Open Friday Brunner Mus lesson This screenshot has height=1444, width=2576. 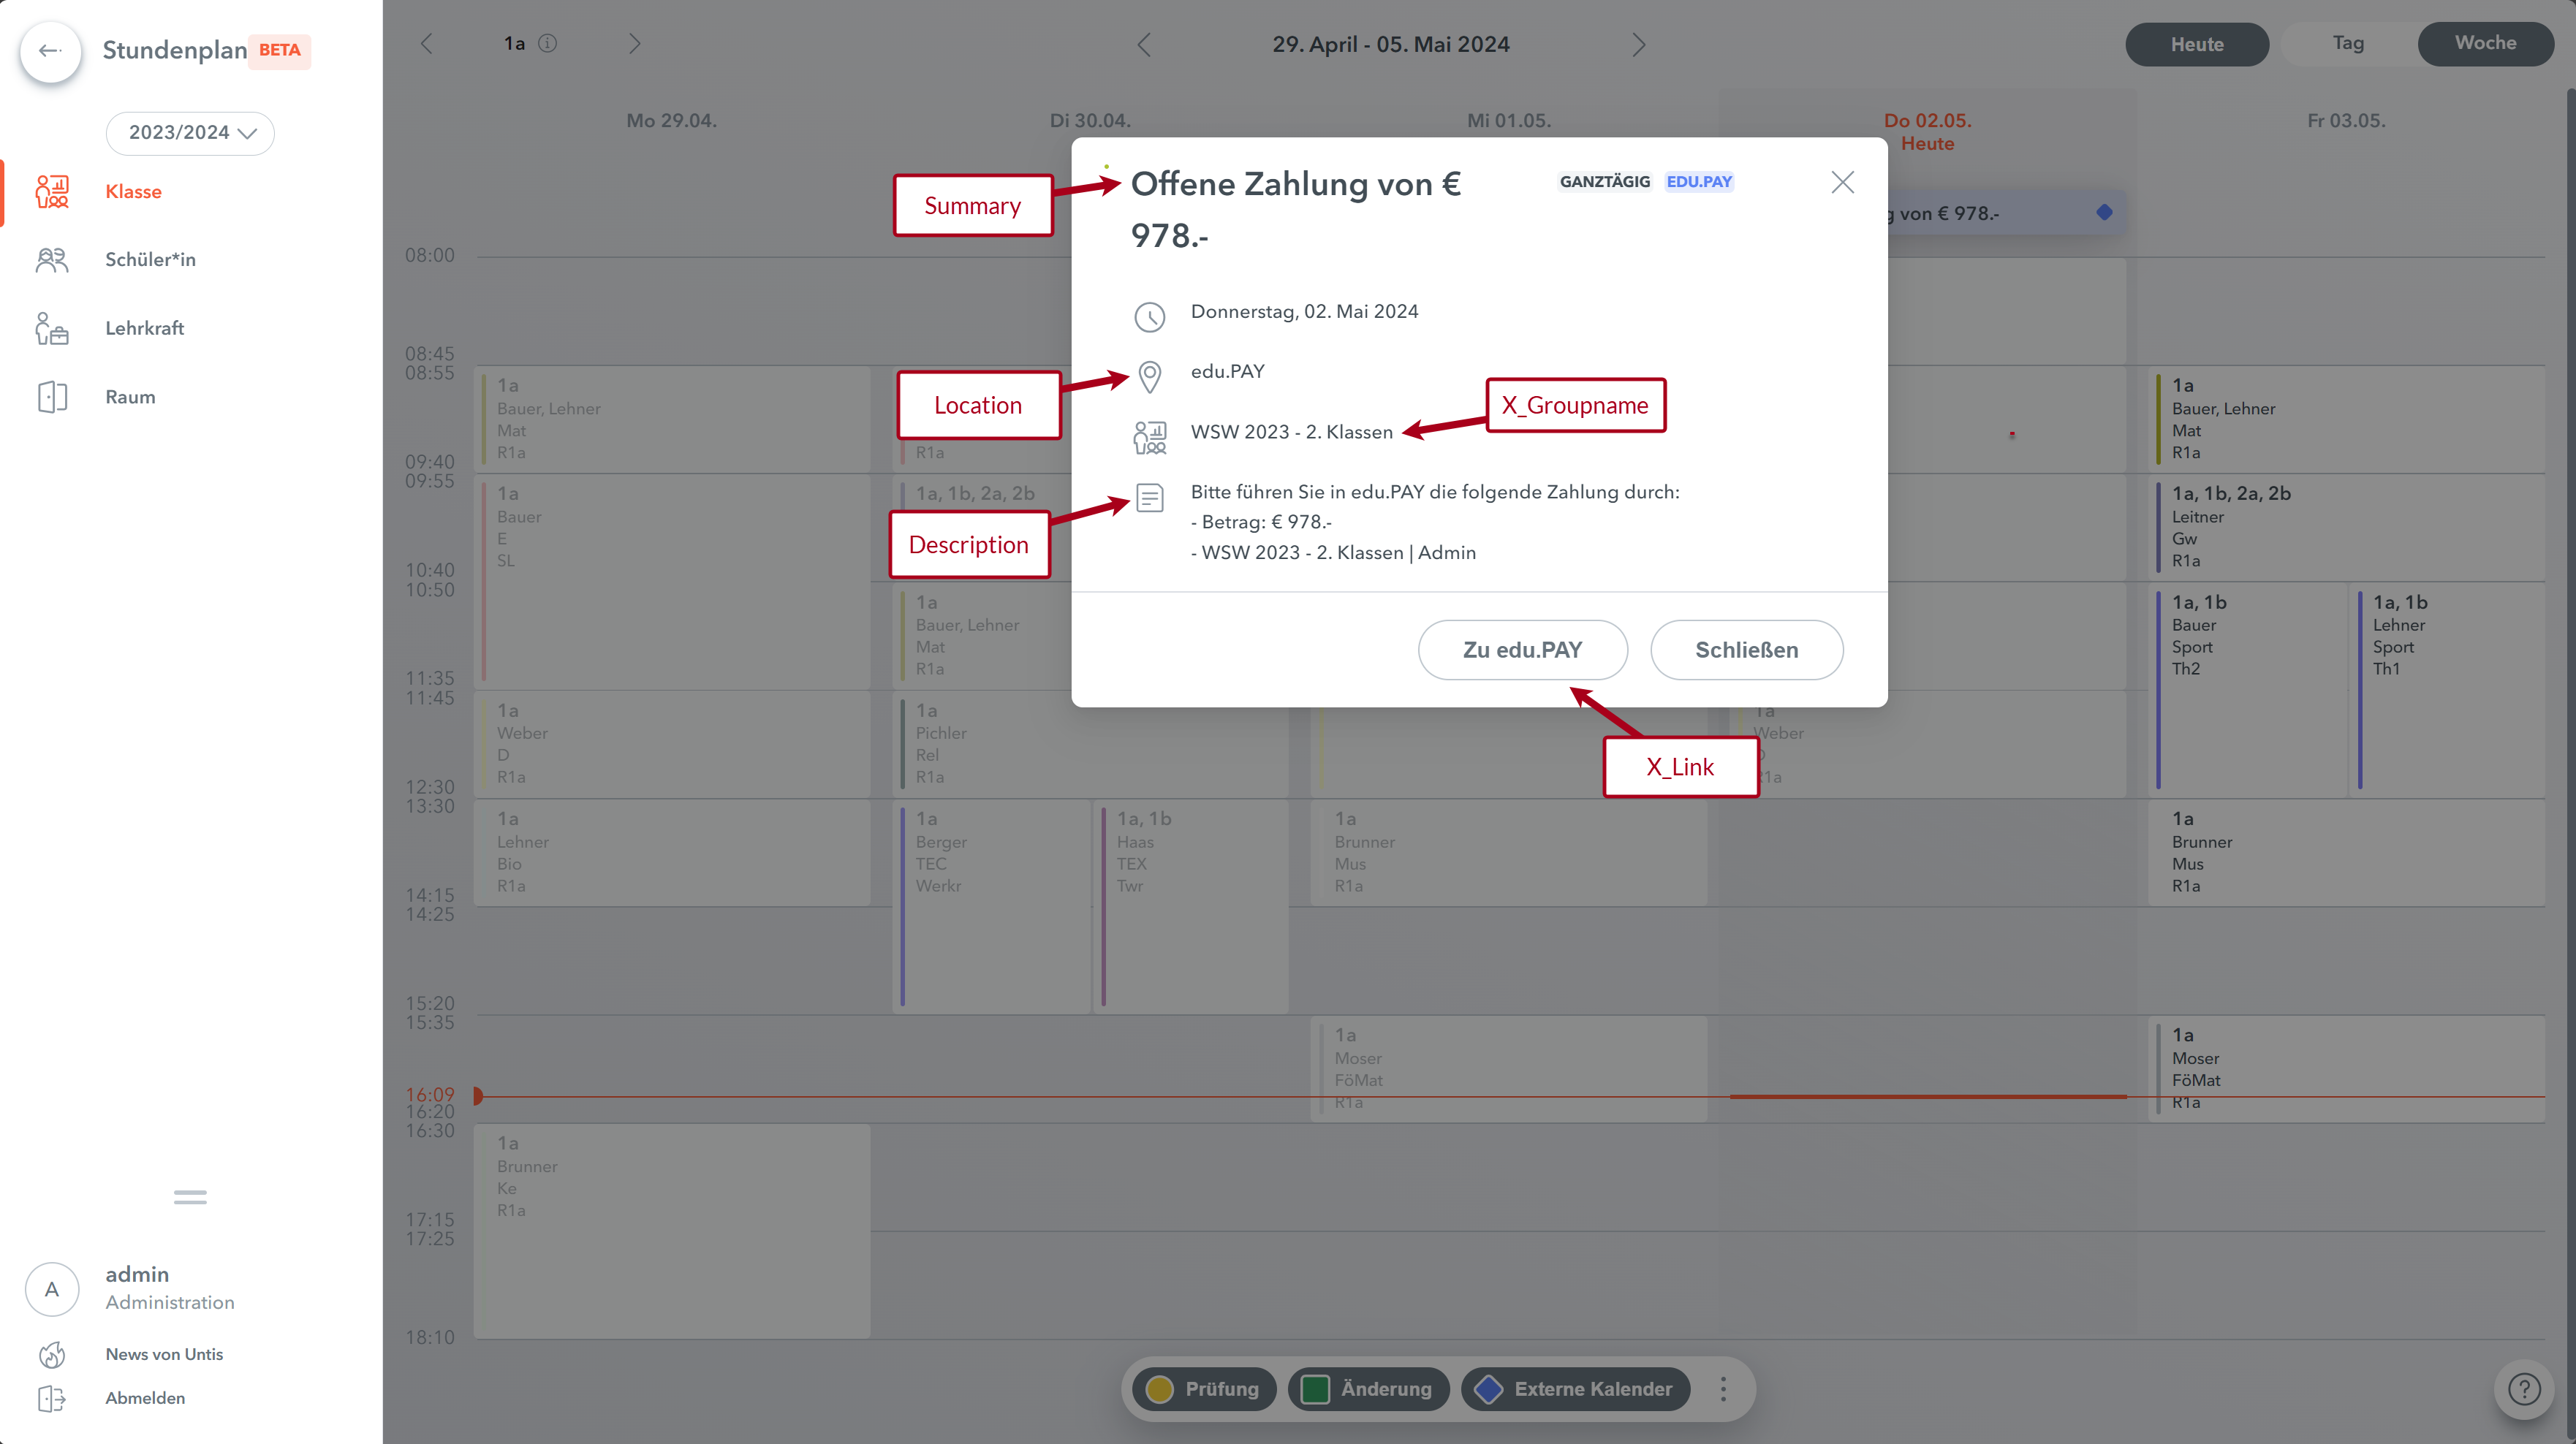point(2346,853)
